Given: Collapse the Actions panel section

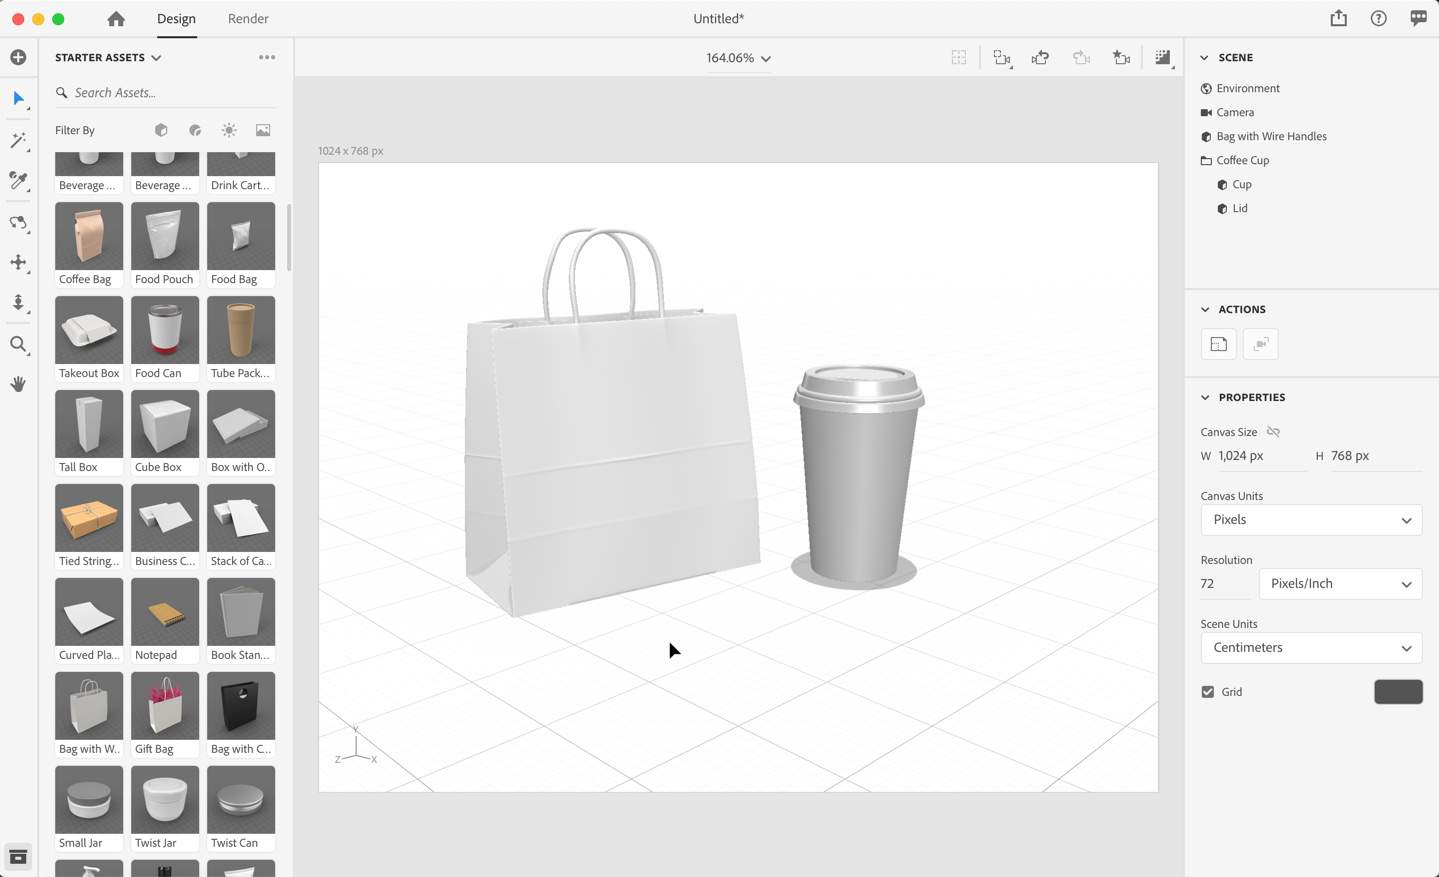Looking at the screenshot, I should [x=1205, y=310].
